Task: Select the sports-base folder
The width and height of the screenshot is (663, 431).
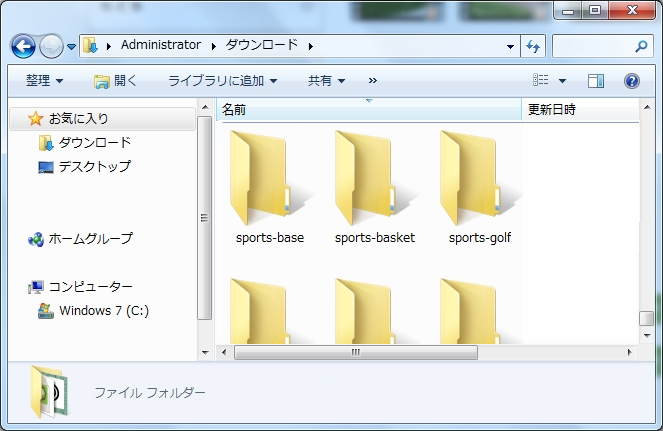Action: pyautogui.click(x=269, y=188)
